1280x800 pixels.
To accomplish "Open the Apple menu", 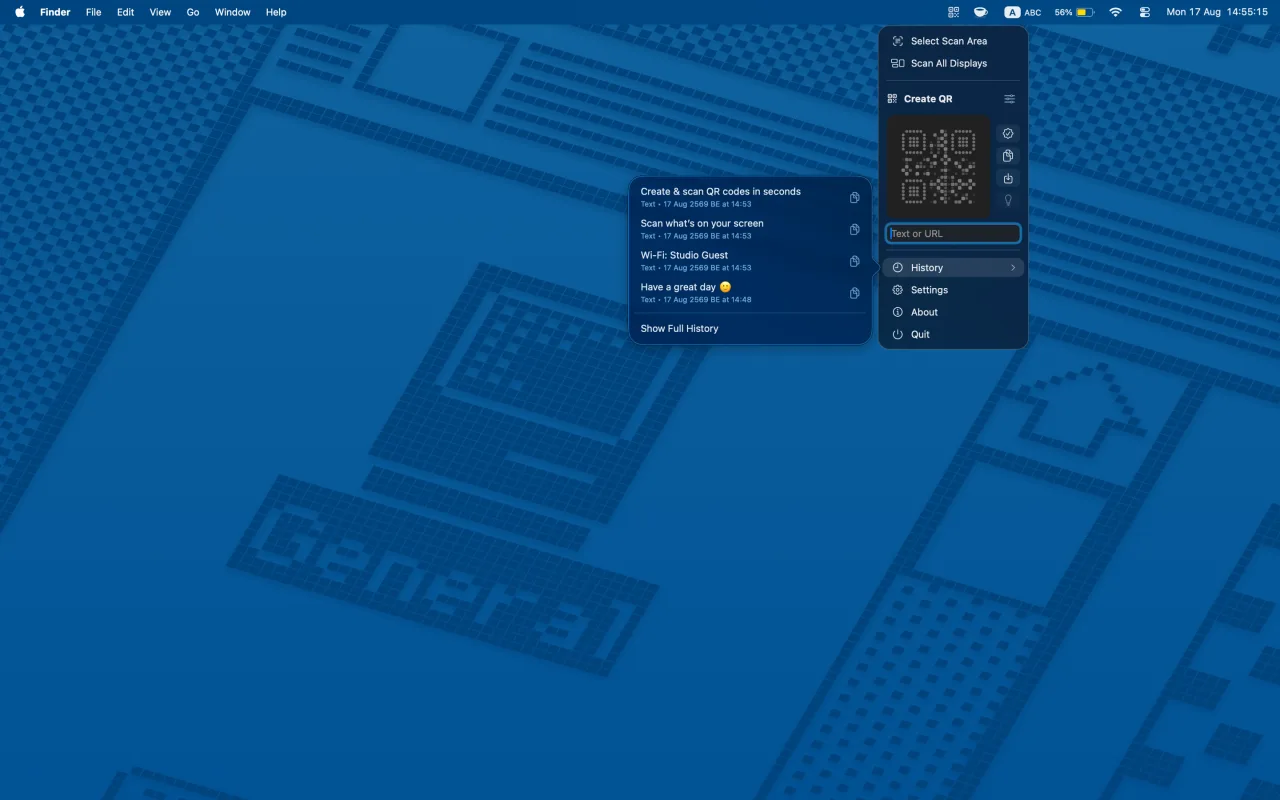I will click(20, 12).
